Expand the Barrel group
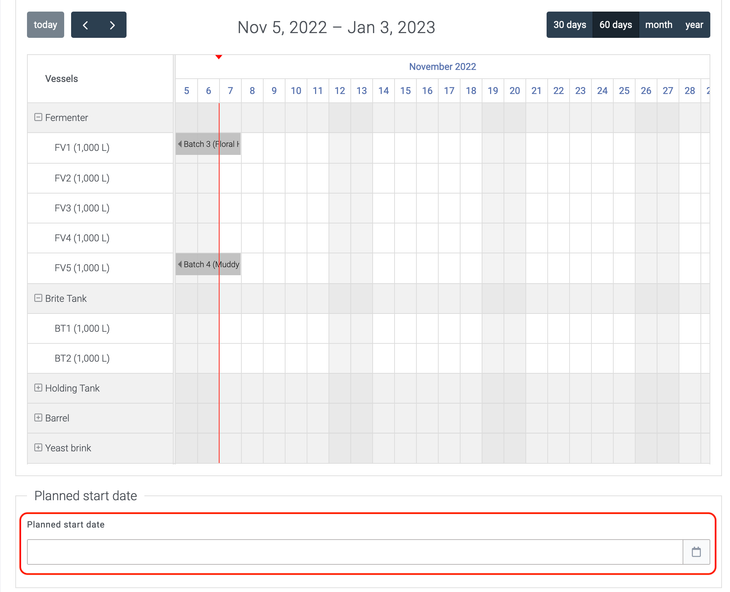Screen dimensions: 730x592 tap(38, 418)
